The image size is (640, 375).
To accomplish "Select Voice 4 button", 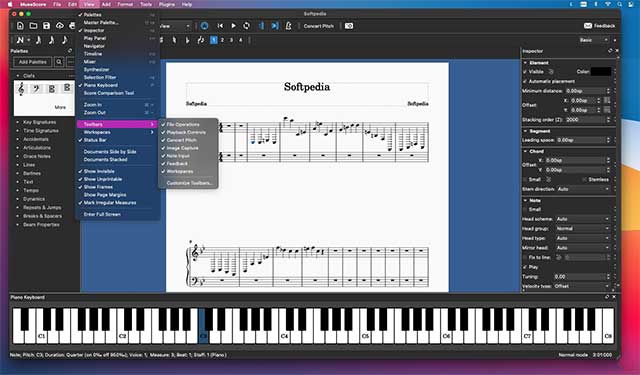I will (240, 40).
